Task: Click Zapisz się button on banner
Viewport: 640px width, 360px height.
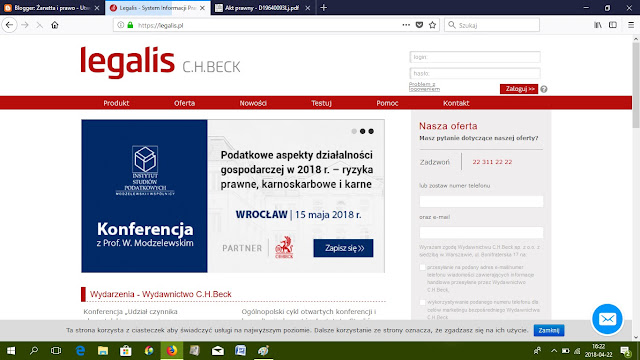Action: click(x=343, y=248)
